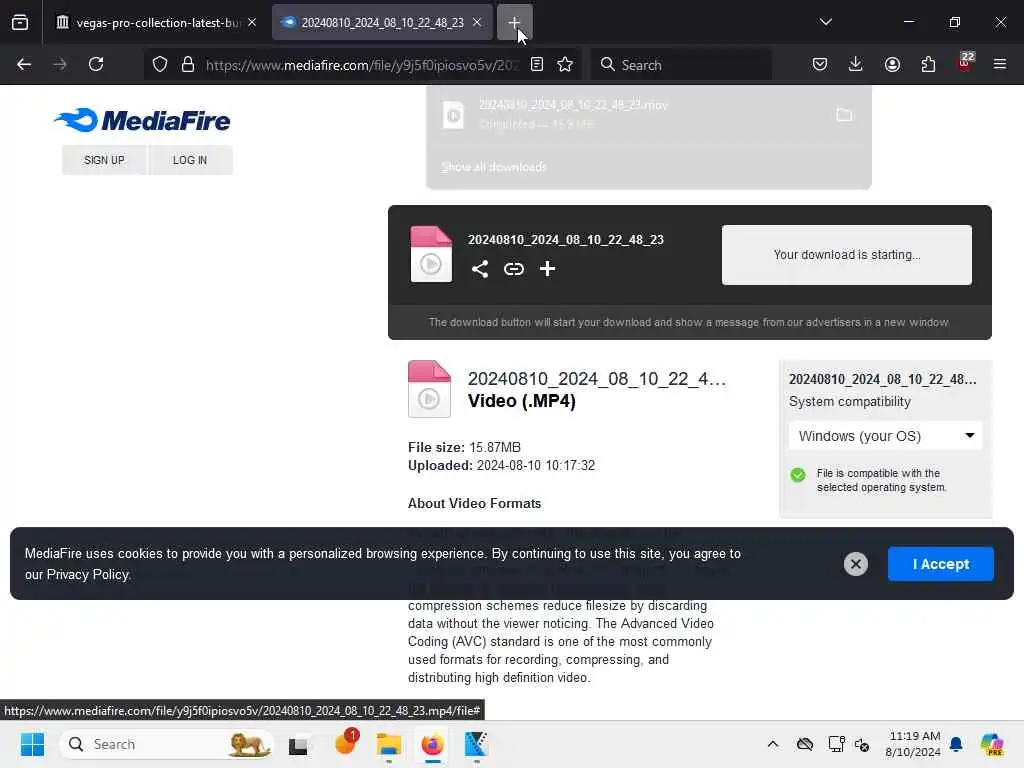This screenshot has height=768, width=1024.
Task: Dismiss cookie banner with X
Action: coord(856,564)
